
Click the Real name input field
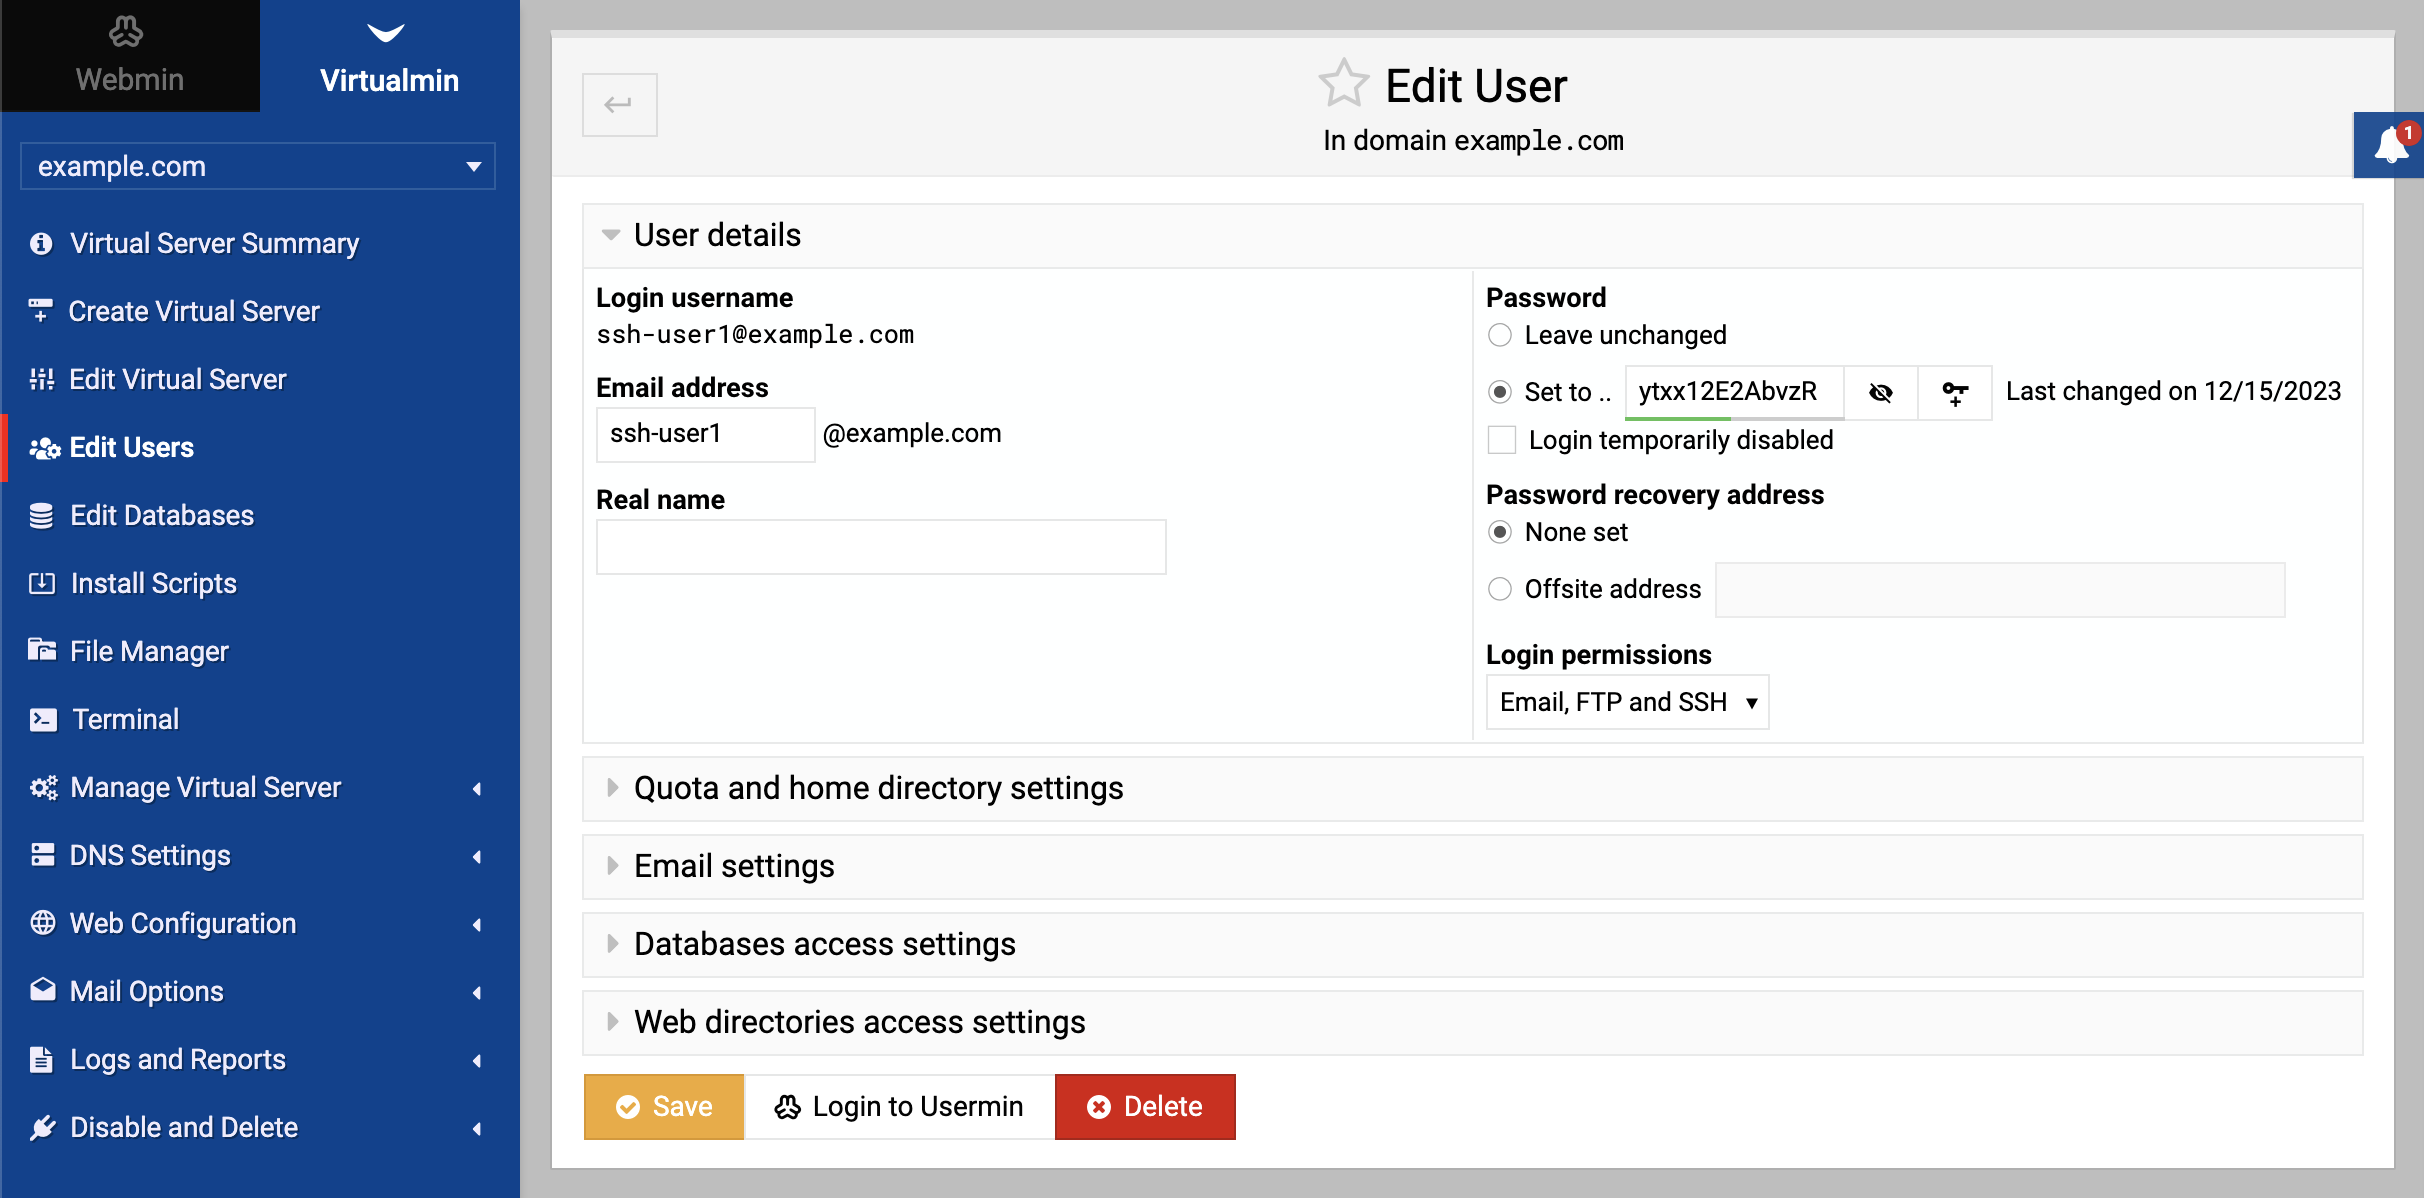881,547
